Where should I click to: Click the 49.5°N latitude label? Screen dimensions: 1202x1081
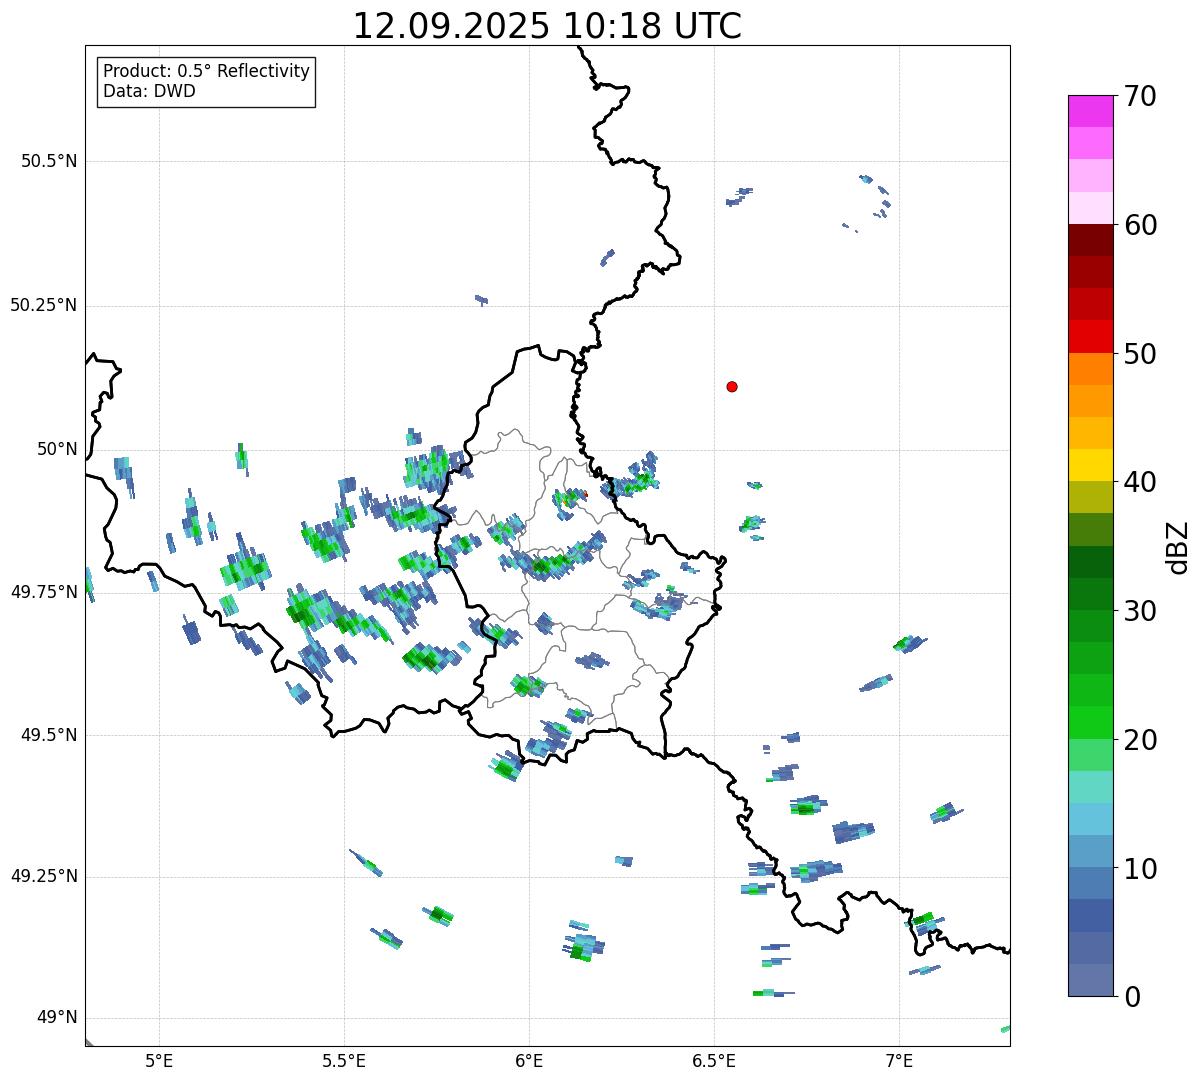(x=49, y=735)
